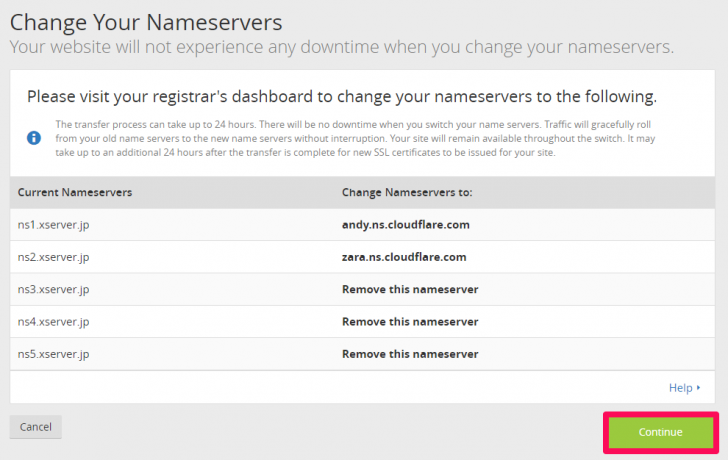The width and height of the screenshot is (728, 460).
Task: Select the ns5.xserver.jp nameserver text
Action: click(53, 354)
